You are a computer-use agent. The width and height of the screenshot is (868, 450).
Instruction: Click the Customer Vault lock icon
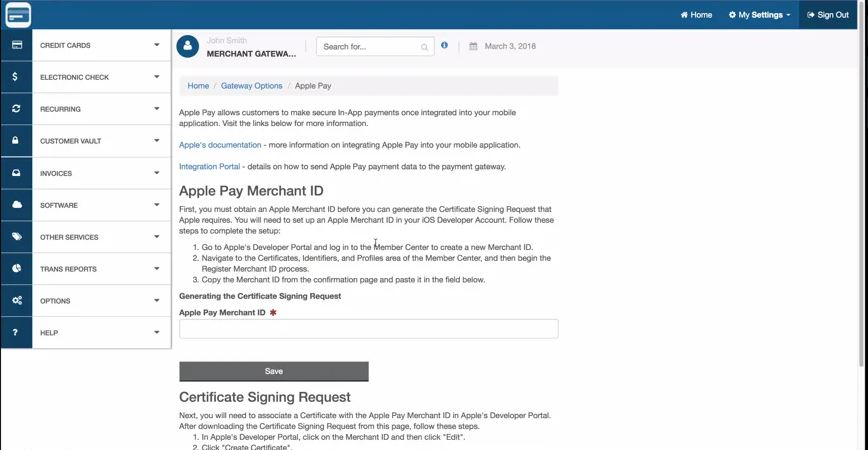[x=16, y=141]
